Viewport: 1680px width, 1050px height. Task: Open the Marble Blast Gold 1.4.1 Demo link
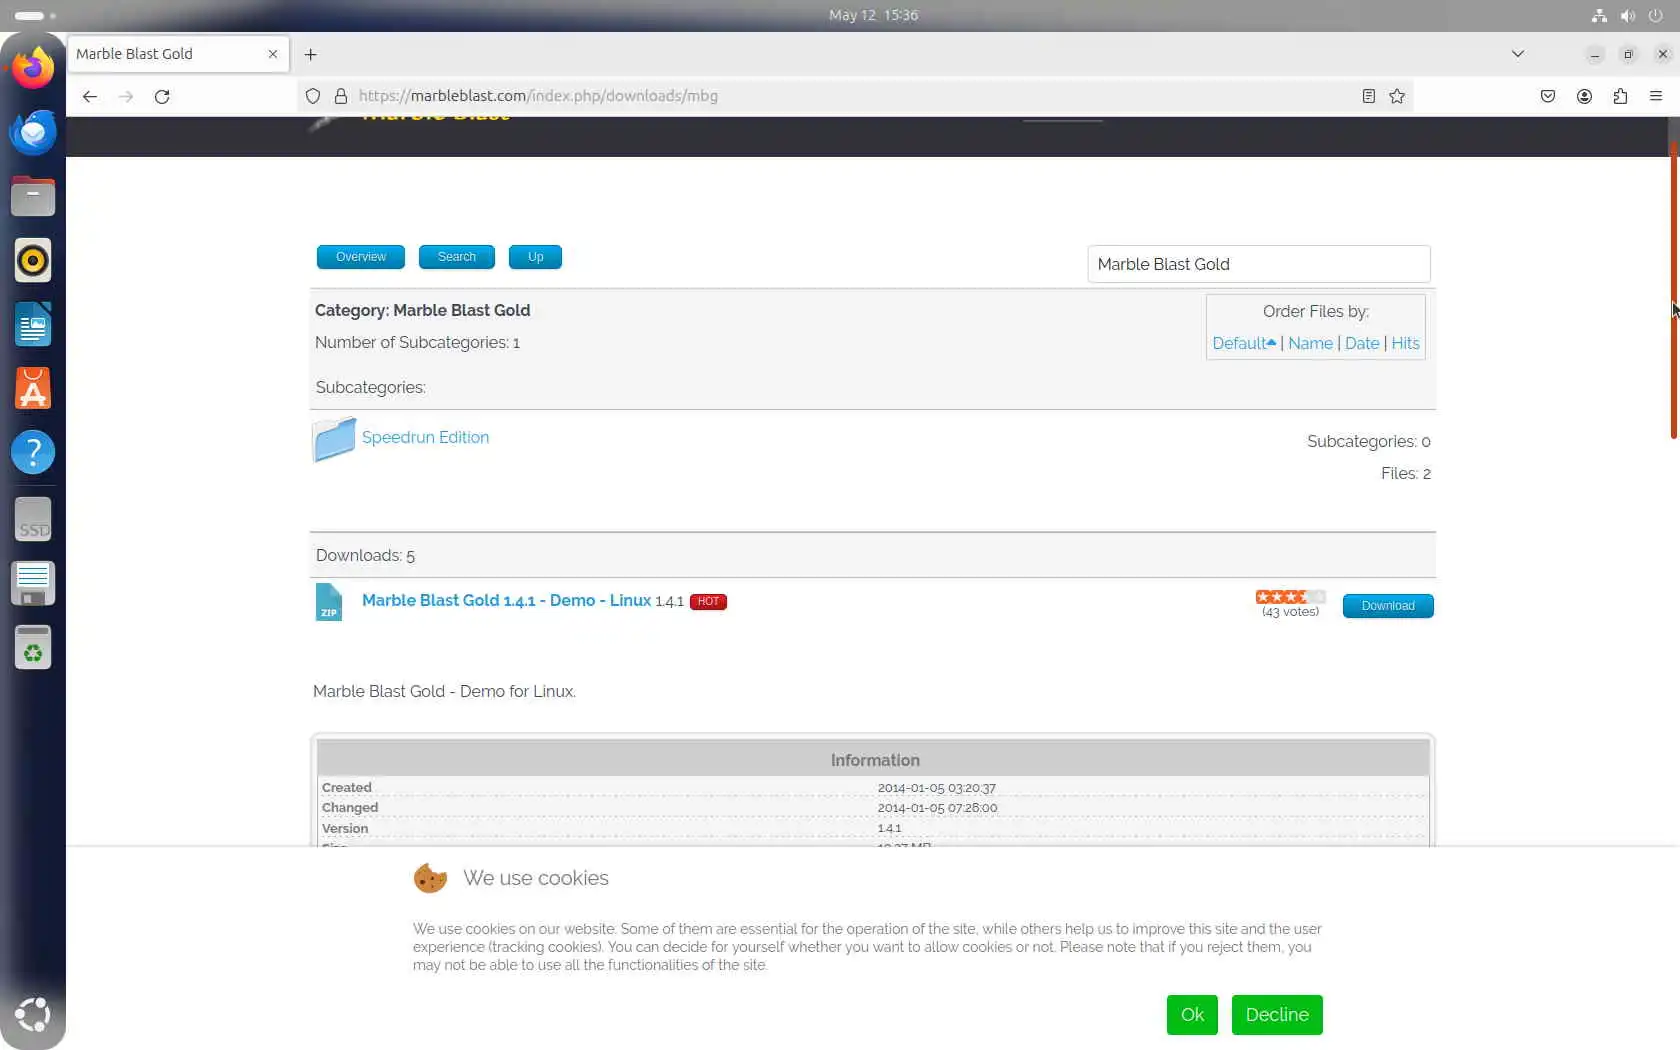[x=506, y=600]
